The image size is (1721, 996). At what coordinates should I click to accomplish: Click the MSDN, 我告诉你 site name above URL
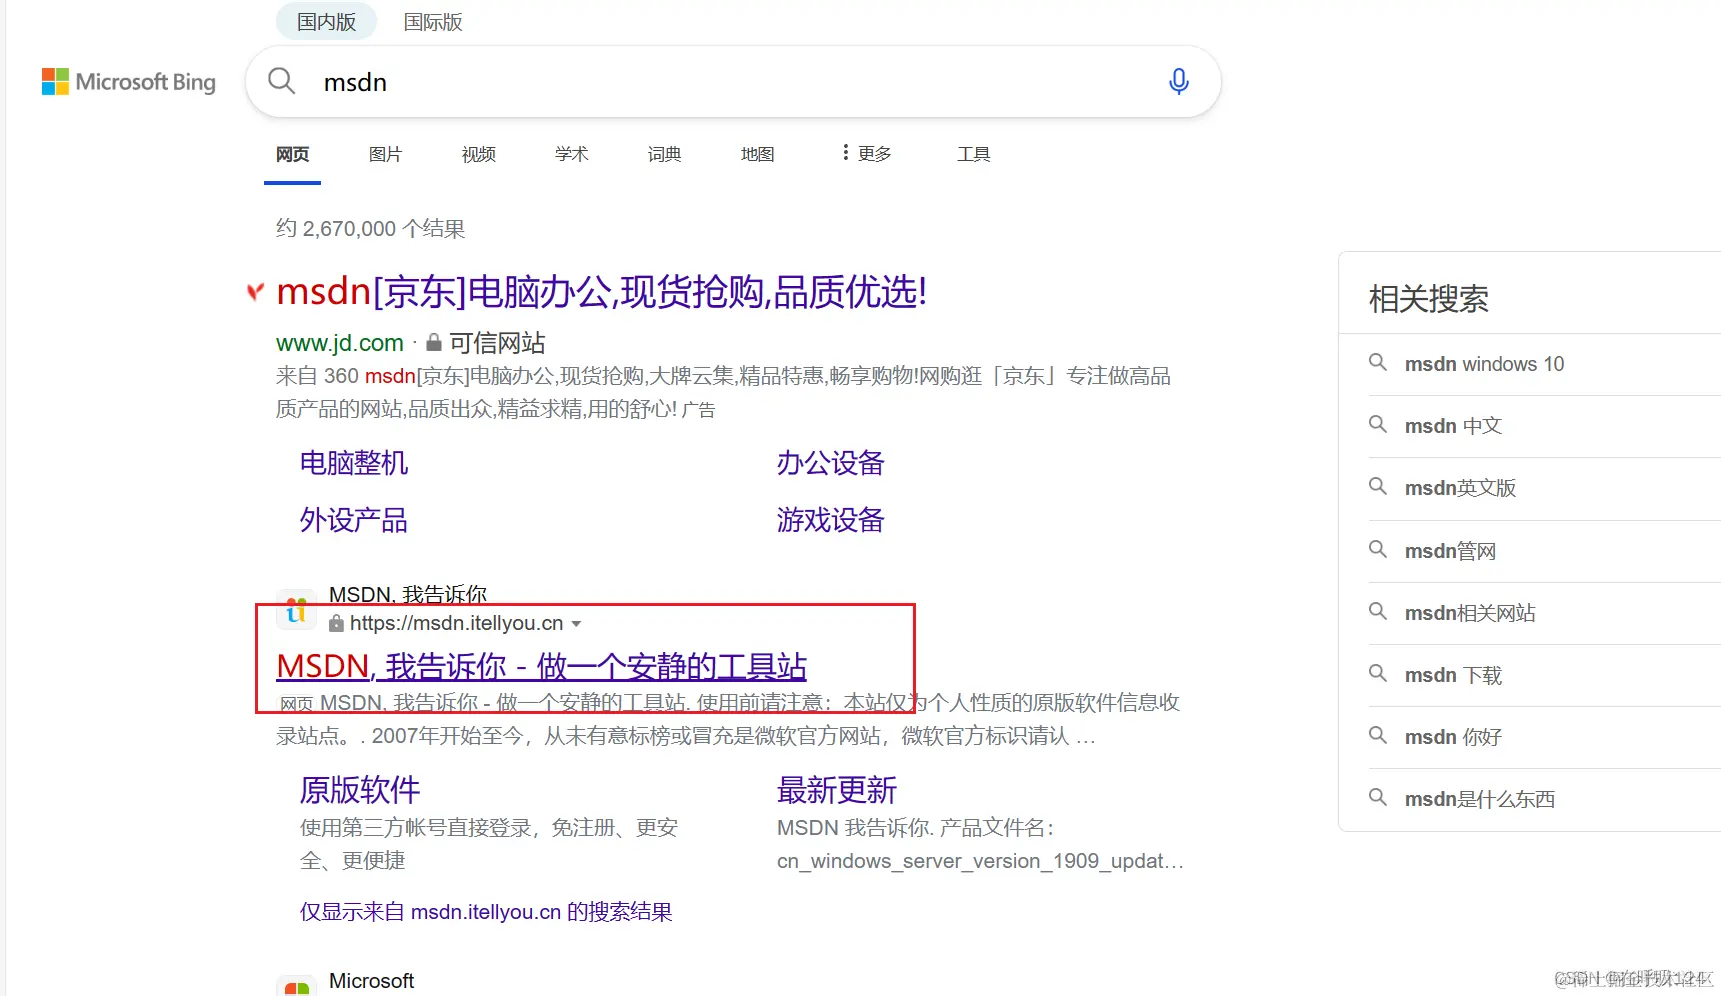(x=408, y=594)
